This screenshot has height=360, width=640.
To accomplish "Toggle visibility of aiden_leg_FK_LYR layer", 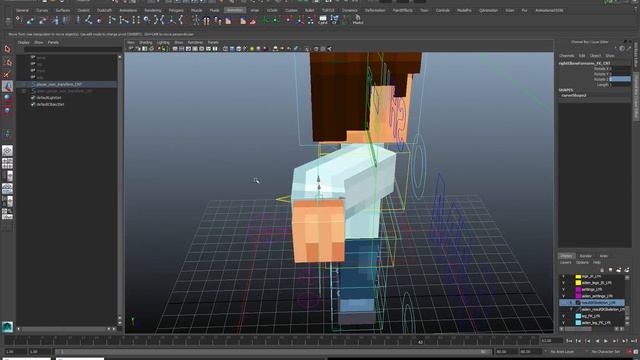I will point(564,322).
